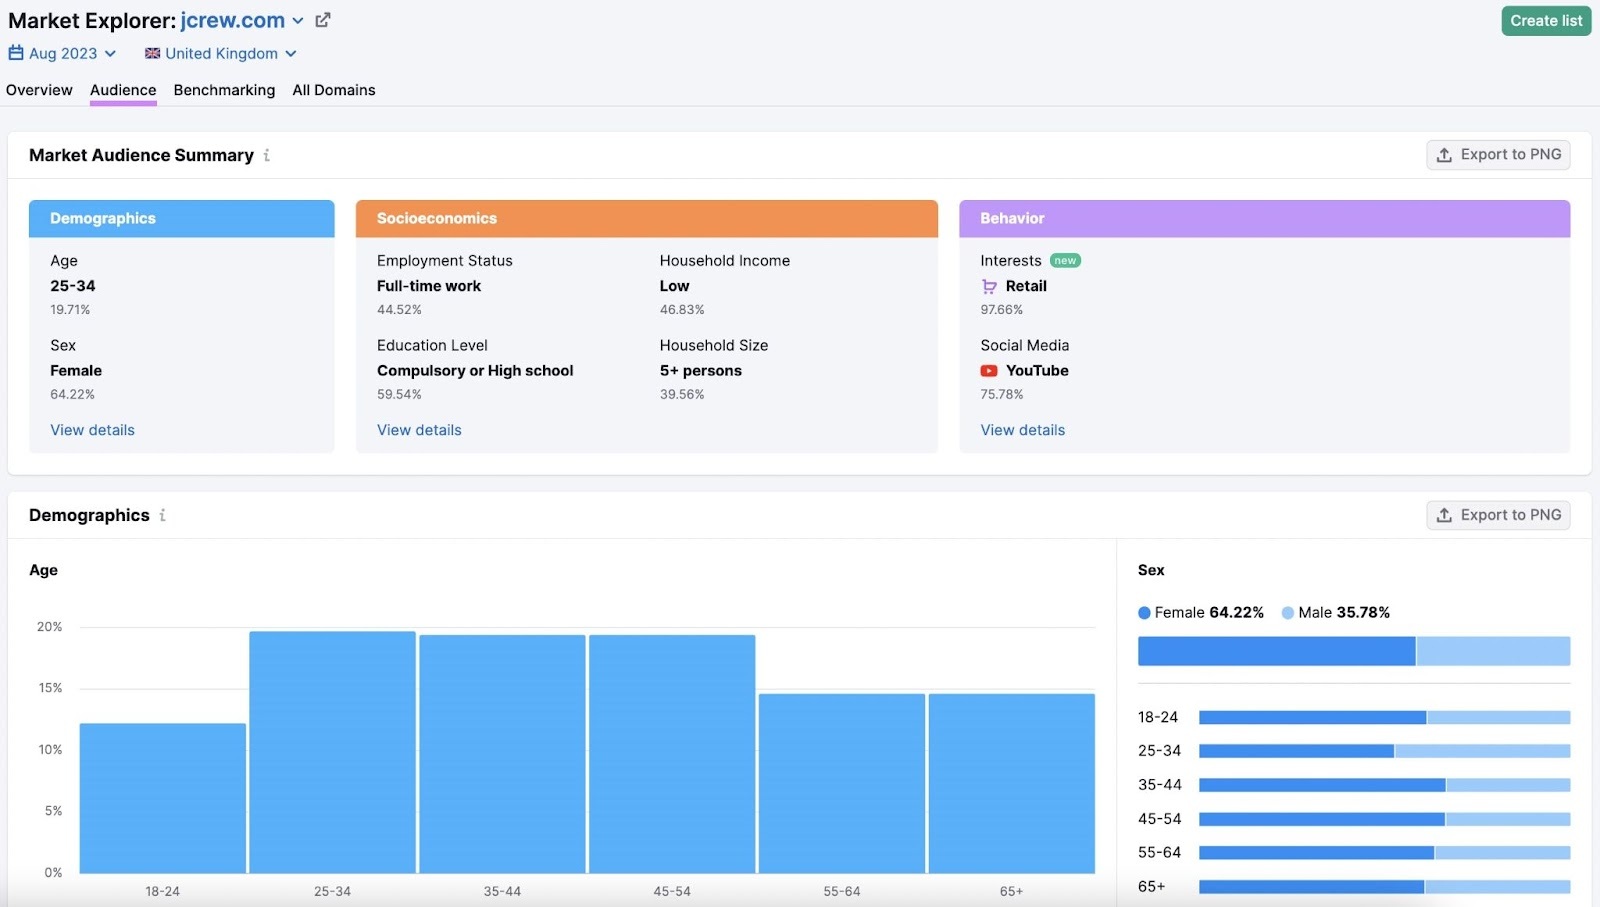This screenshot has width=1600, height=907.
Task: Open jcrew.com via external link icon
Action: tap(323, 20)
